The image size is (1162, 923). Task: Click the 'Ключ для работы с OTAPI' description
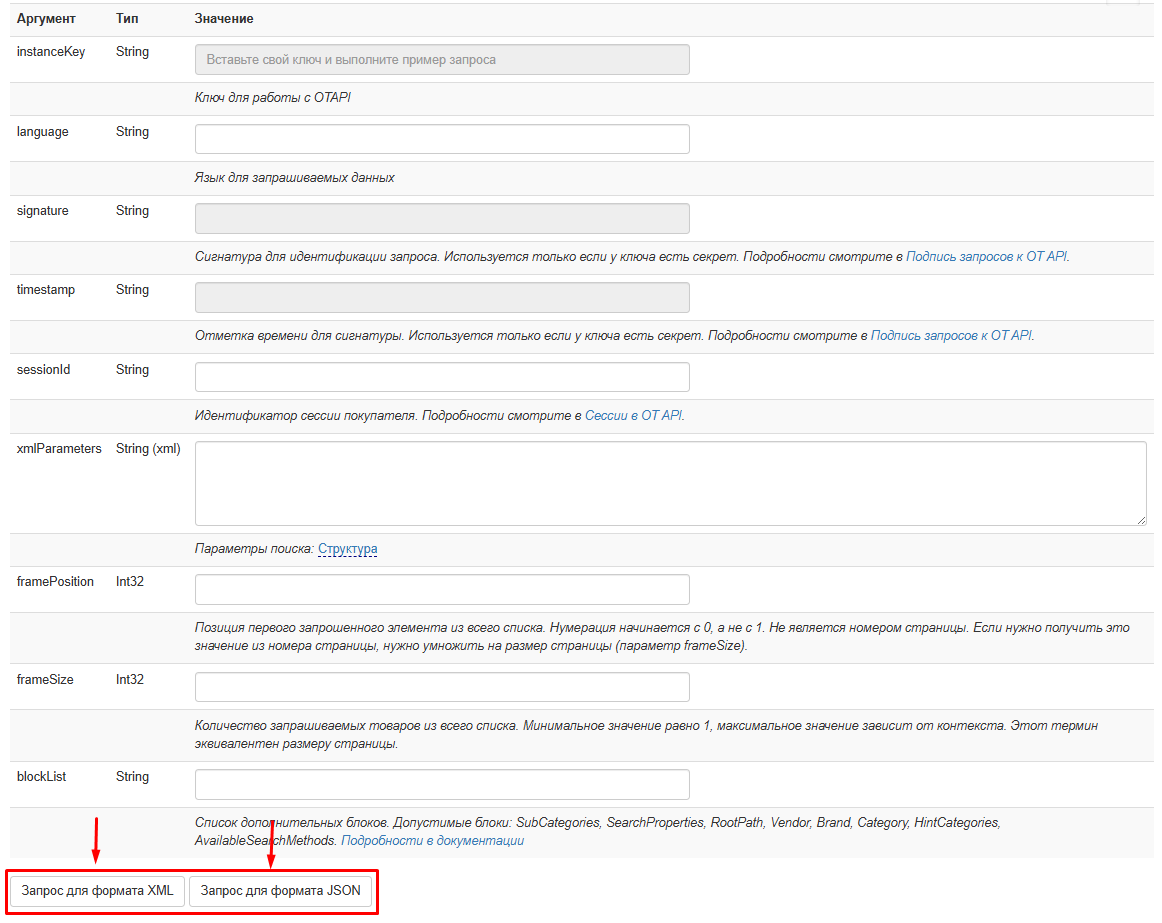[x=273, y=98]
